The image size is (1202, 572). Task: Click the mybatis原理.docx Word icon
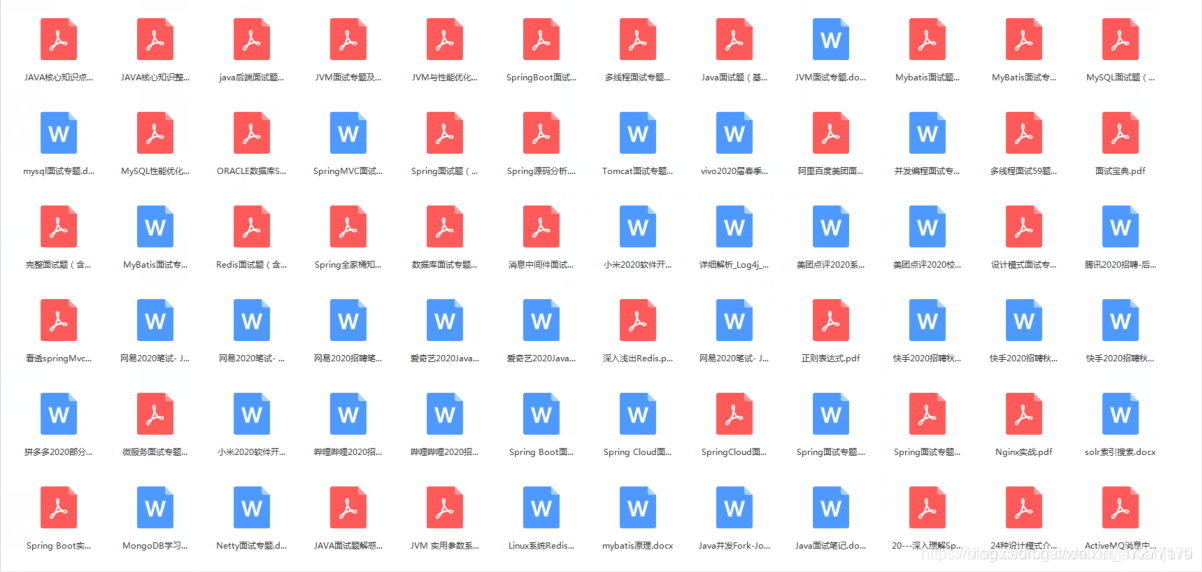pos(638,508)
